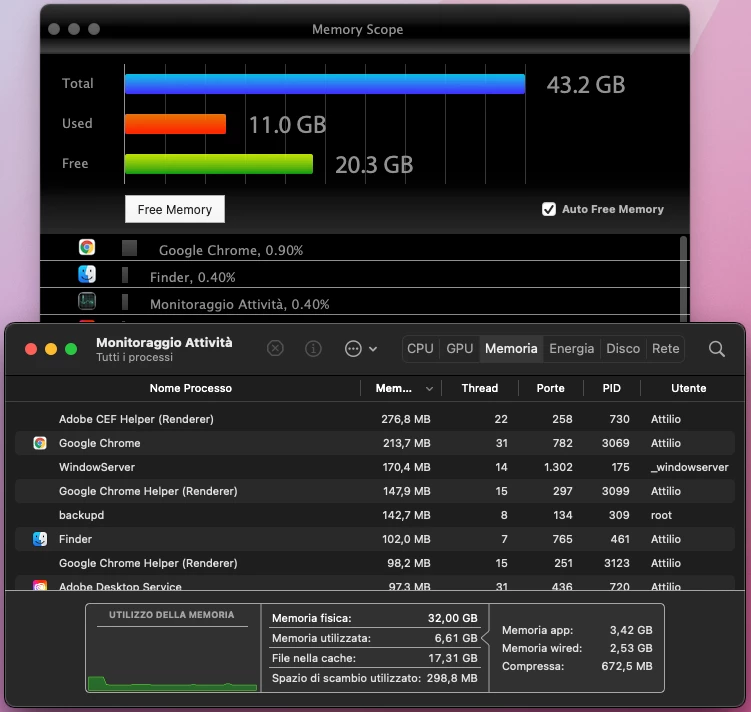The image size is (751, 712).
Task: Click the Compressa 672,5 MB value
Action: [627, 666]
